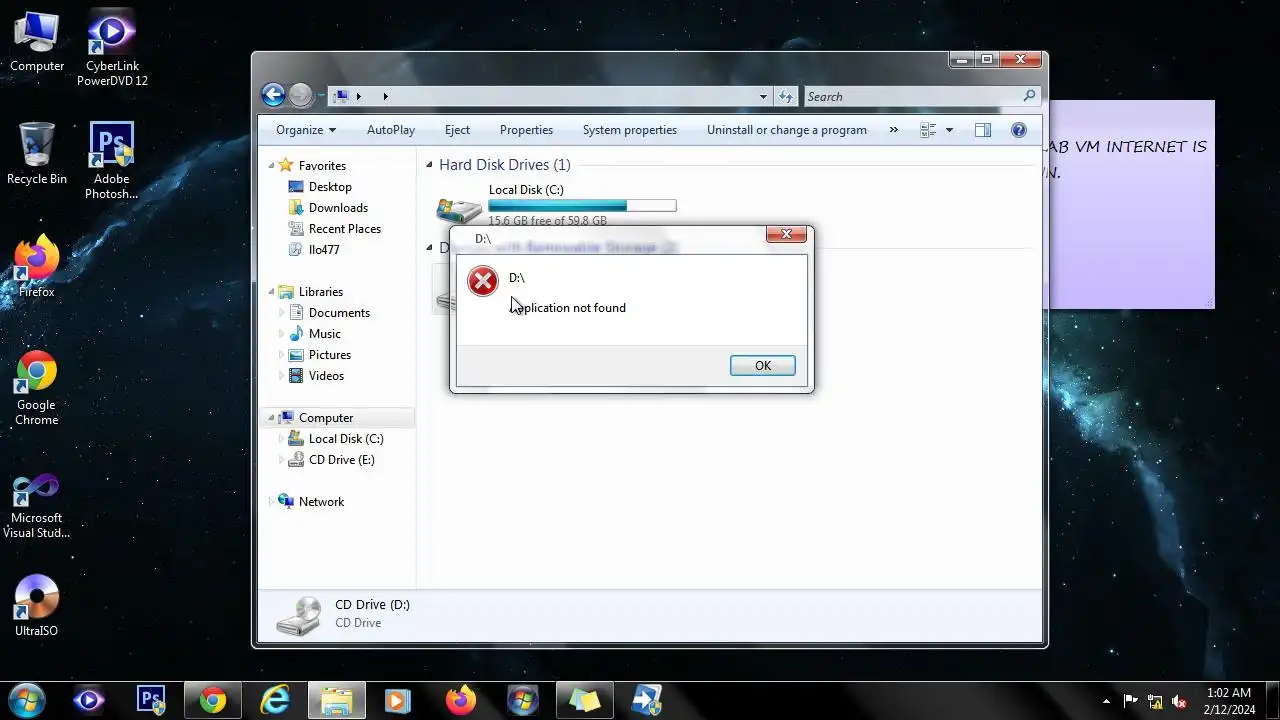Open Adobe Photoshop desktop shortcut
Image resolution: width=1280 pixels, height=720 pixels.
[112, 161]
